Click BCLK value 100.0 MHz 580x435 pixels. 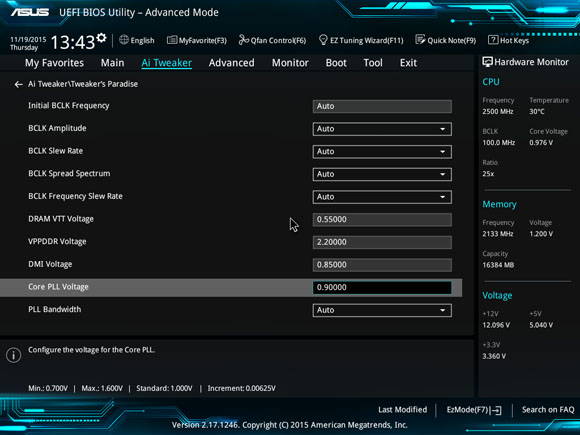[x=499, y=142]
